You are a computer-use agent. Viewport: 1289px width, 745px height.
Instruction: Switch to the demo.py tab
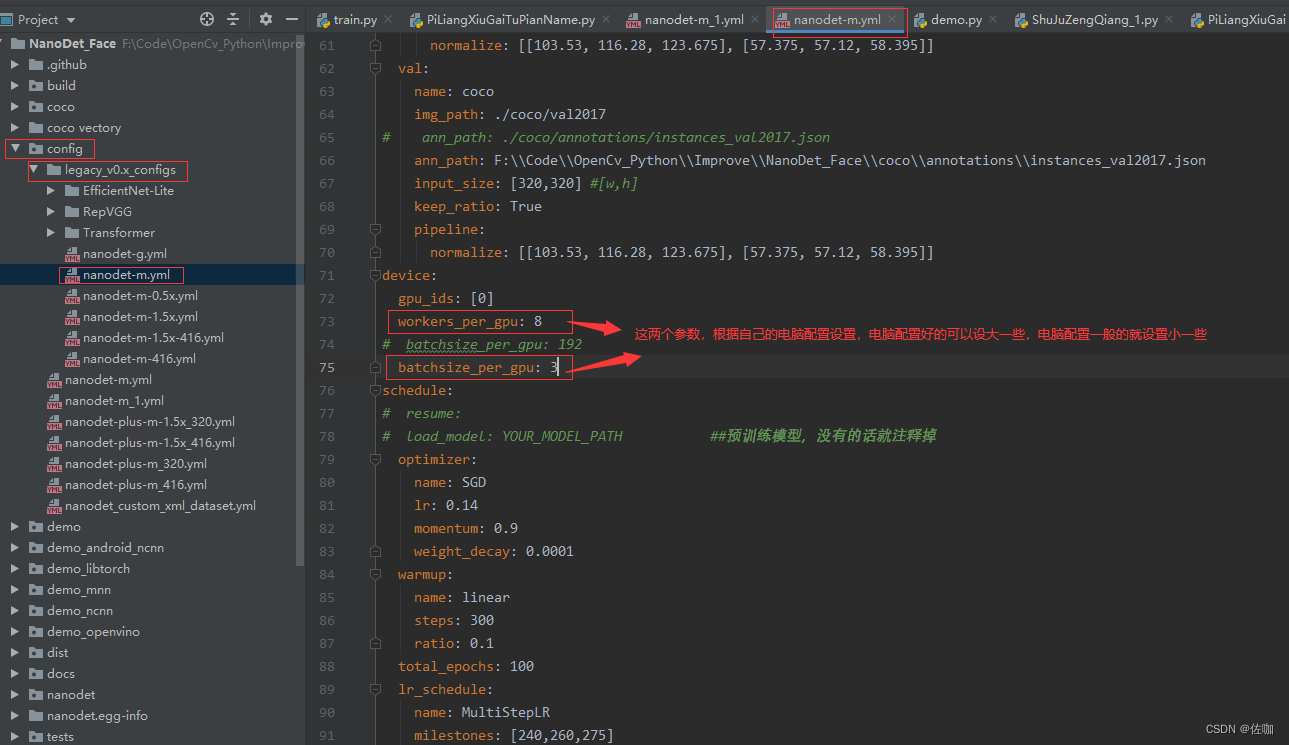(x=956, y=19)
